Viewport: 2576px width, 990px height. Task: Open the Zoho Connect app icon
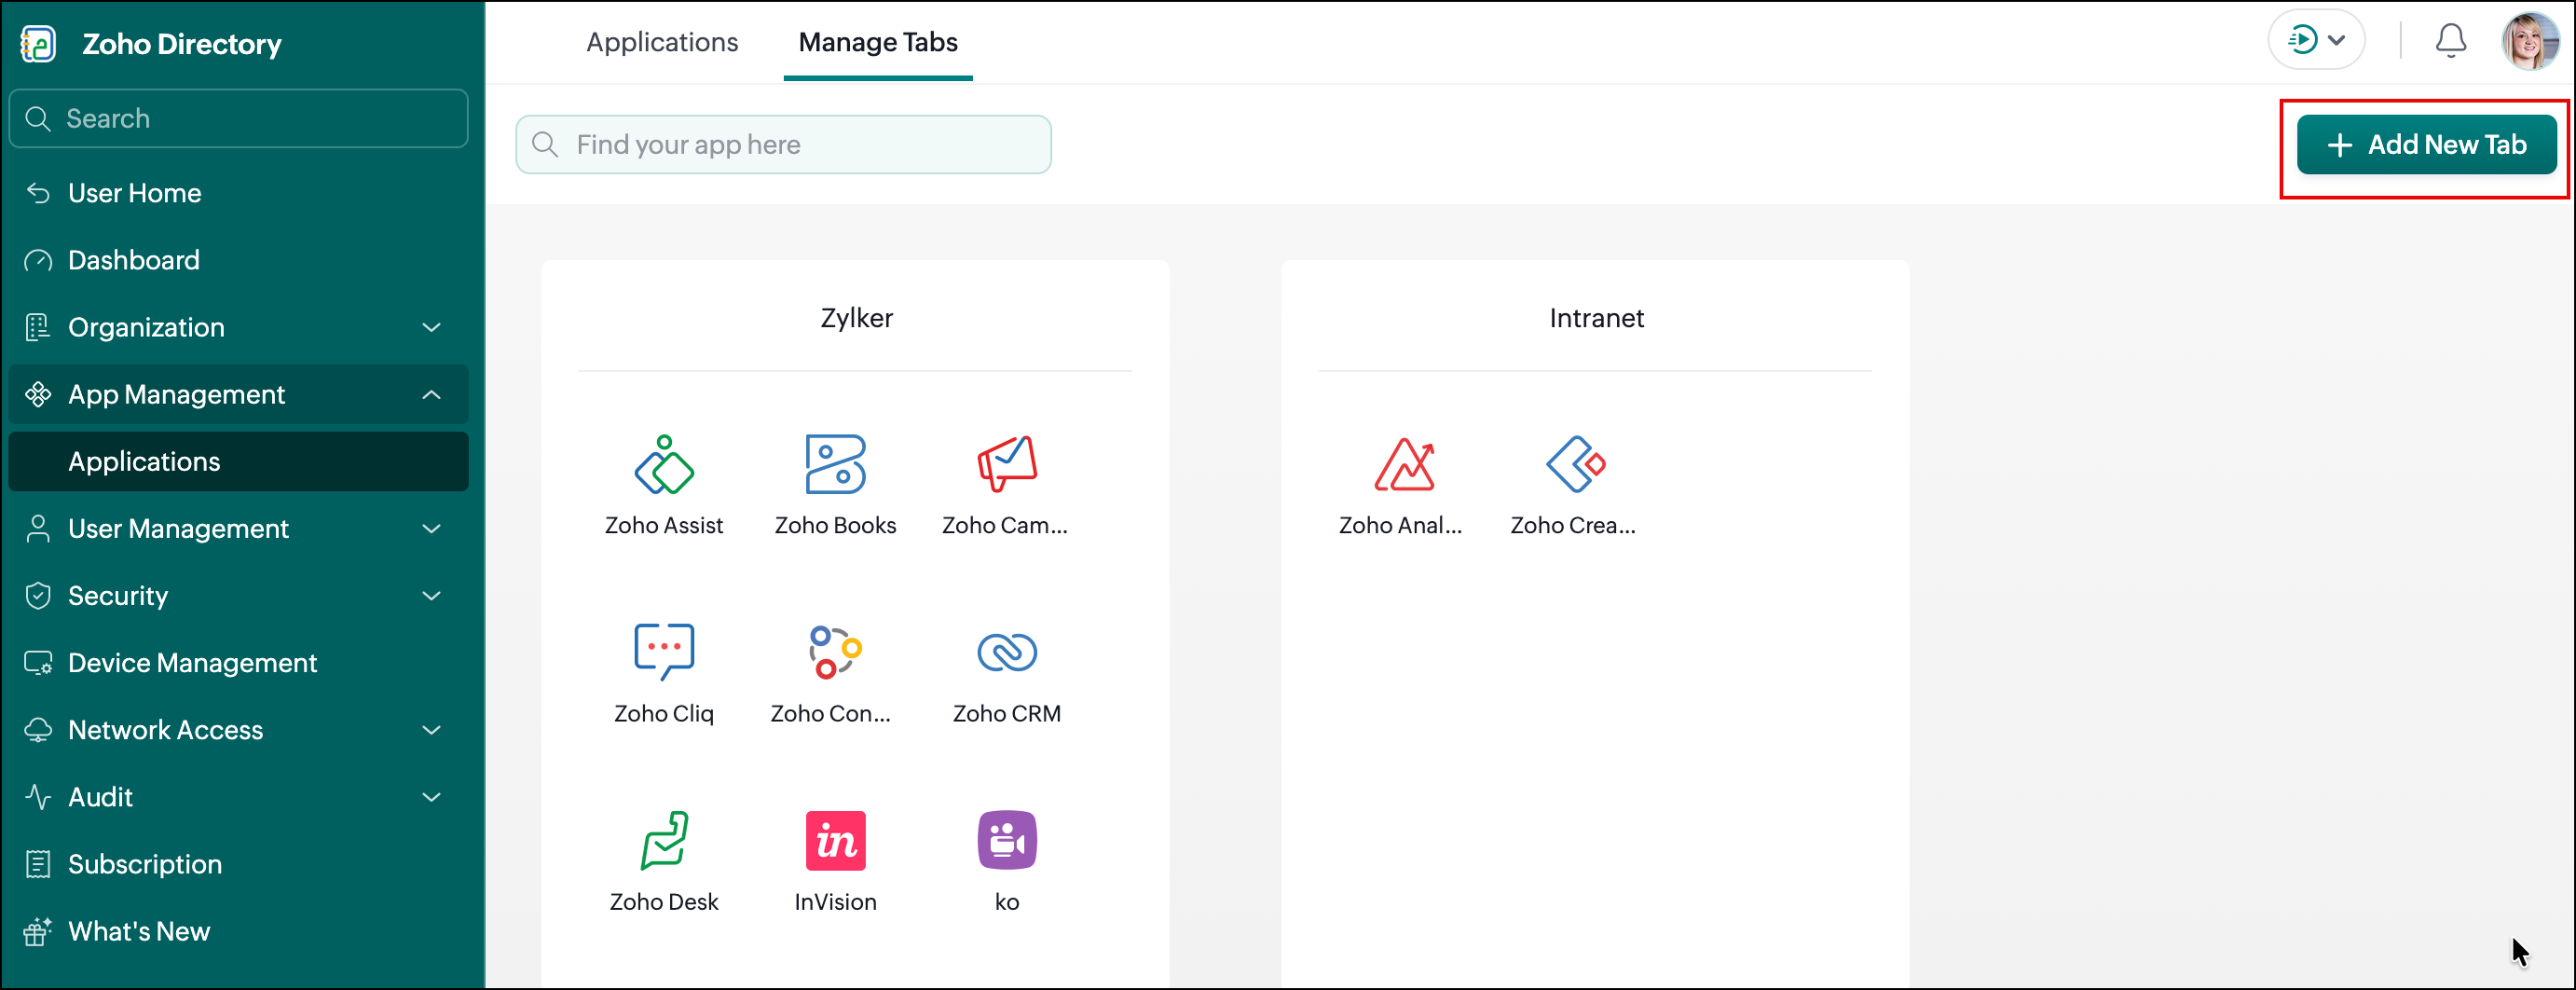click(835, 652)
